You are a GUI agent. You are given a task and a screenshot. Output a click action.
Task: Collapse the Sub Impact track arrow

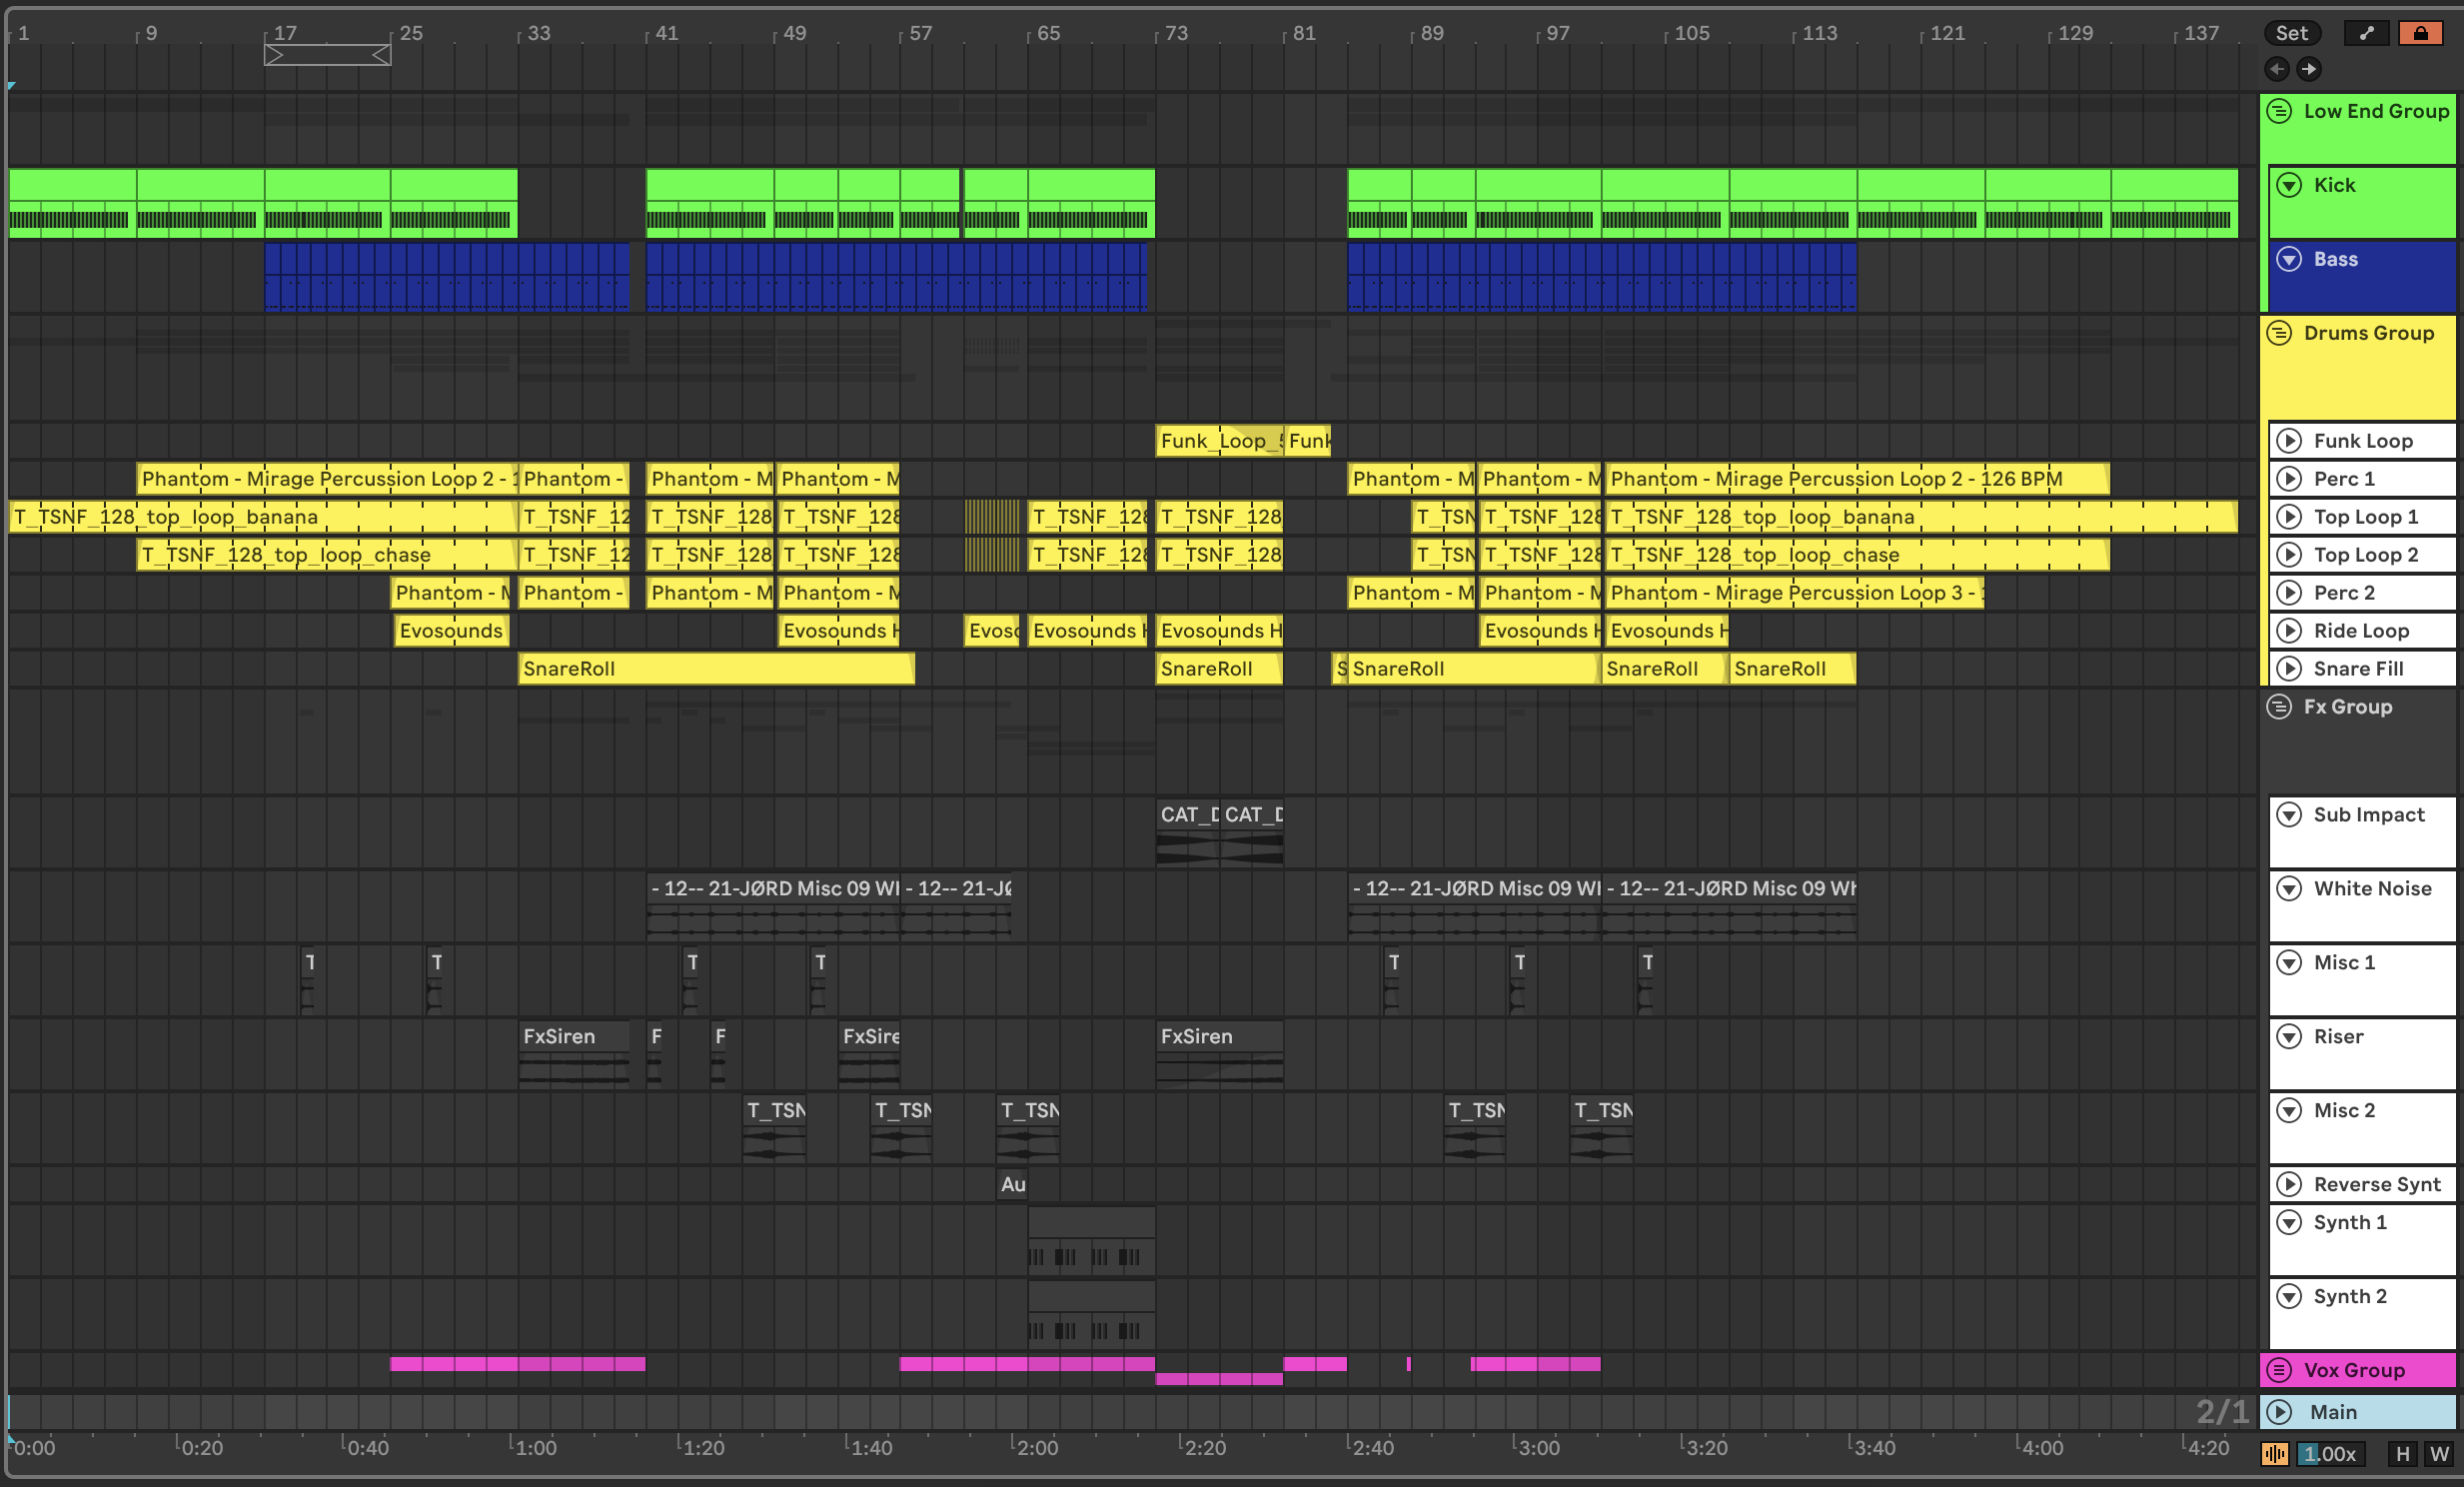[x=2289, y=815]
